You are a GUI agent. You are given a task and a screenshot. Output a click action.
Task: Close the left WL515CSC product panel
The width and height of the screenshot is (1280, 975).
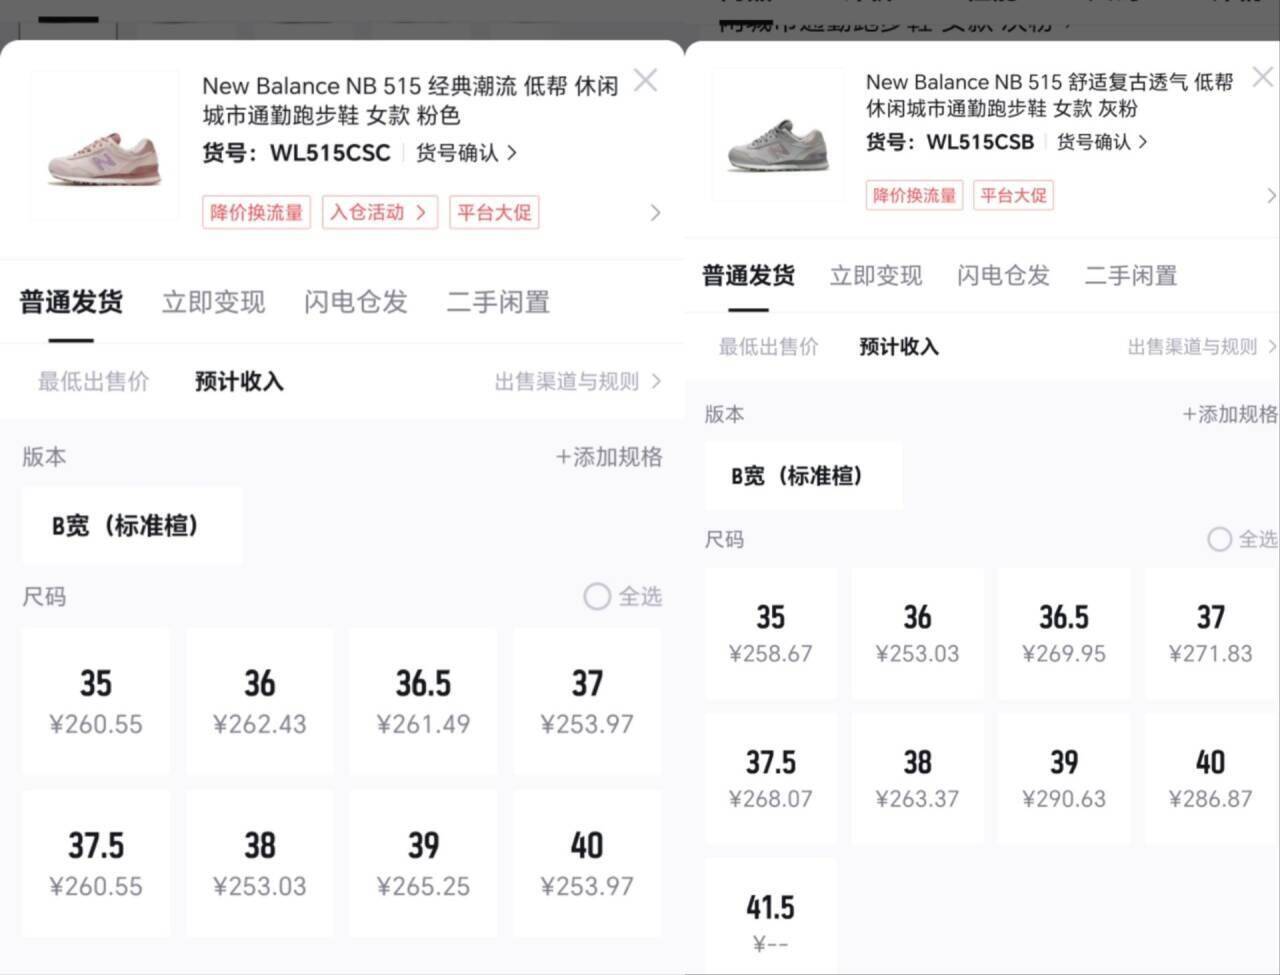click(x=646, y=80)
